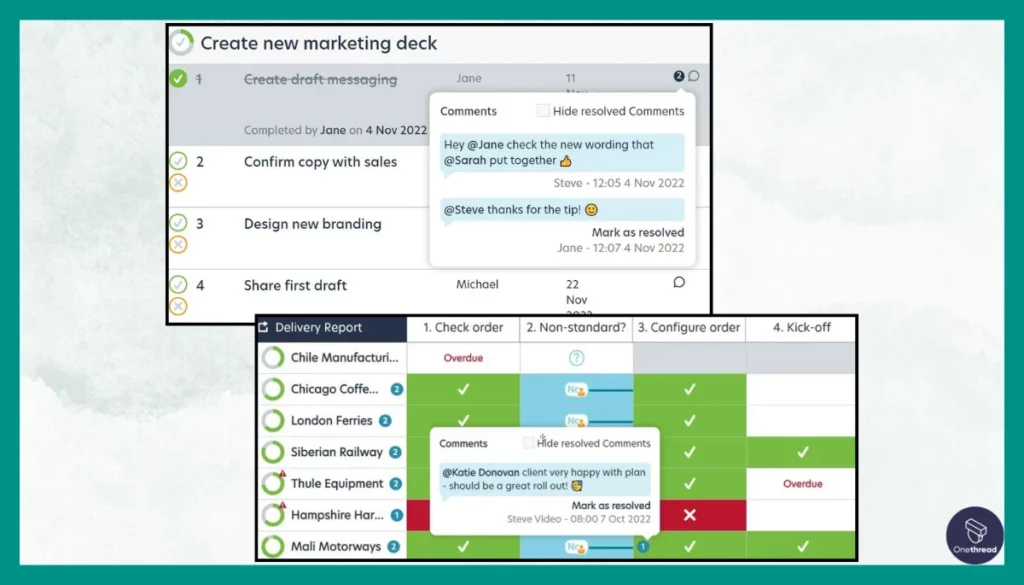Open the Hampshire Har... row
1024x585 pixels.
tap(337, 514)
